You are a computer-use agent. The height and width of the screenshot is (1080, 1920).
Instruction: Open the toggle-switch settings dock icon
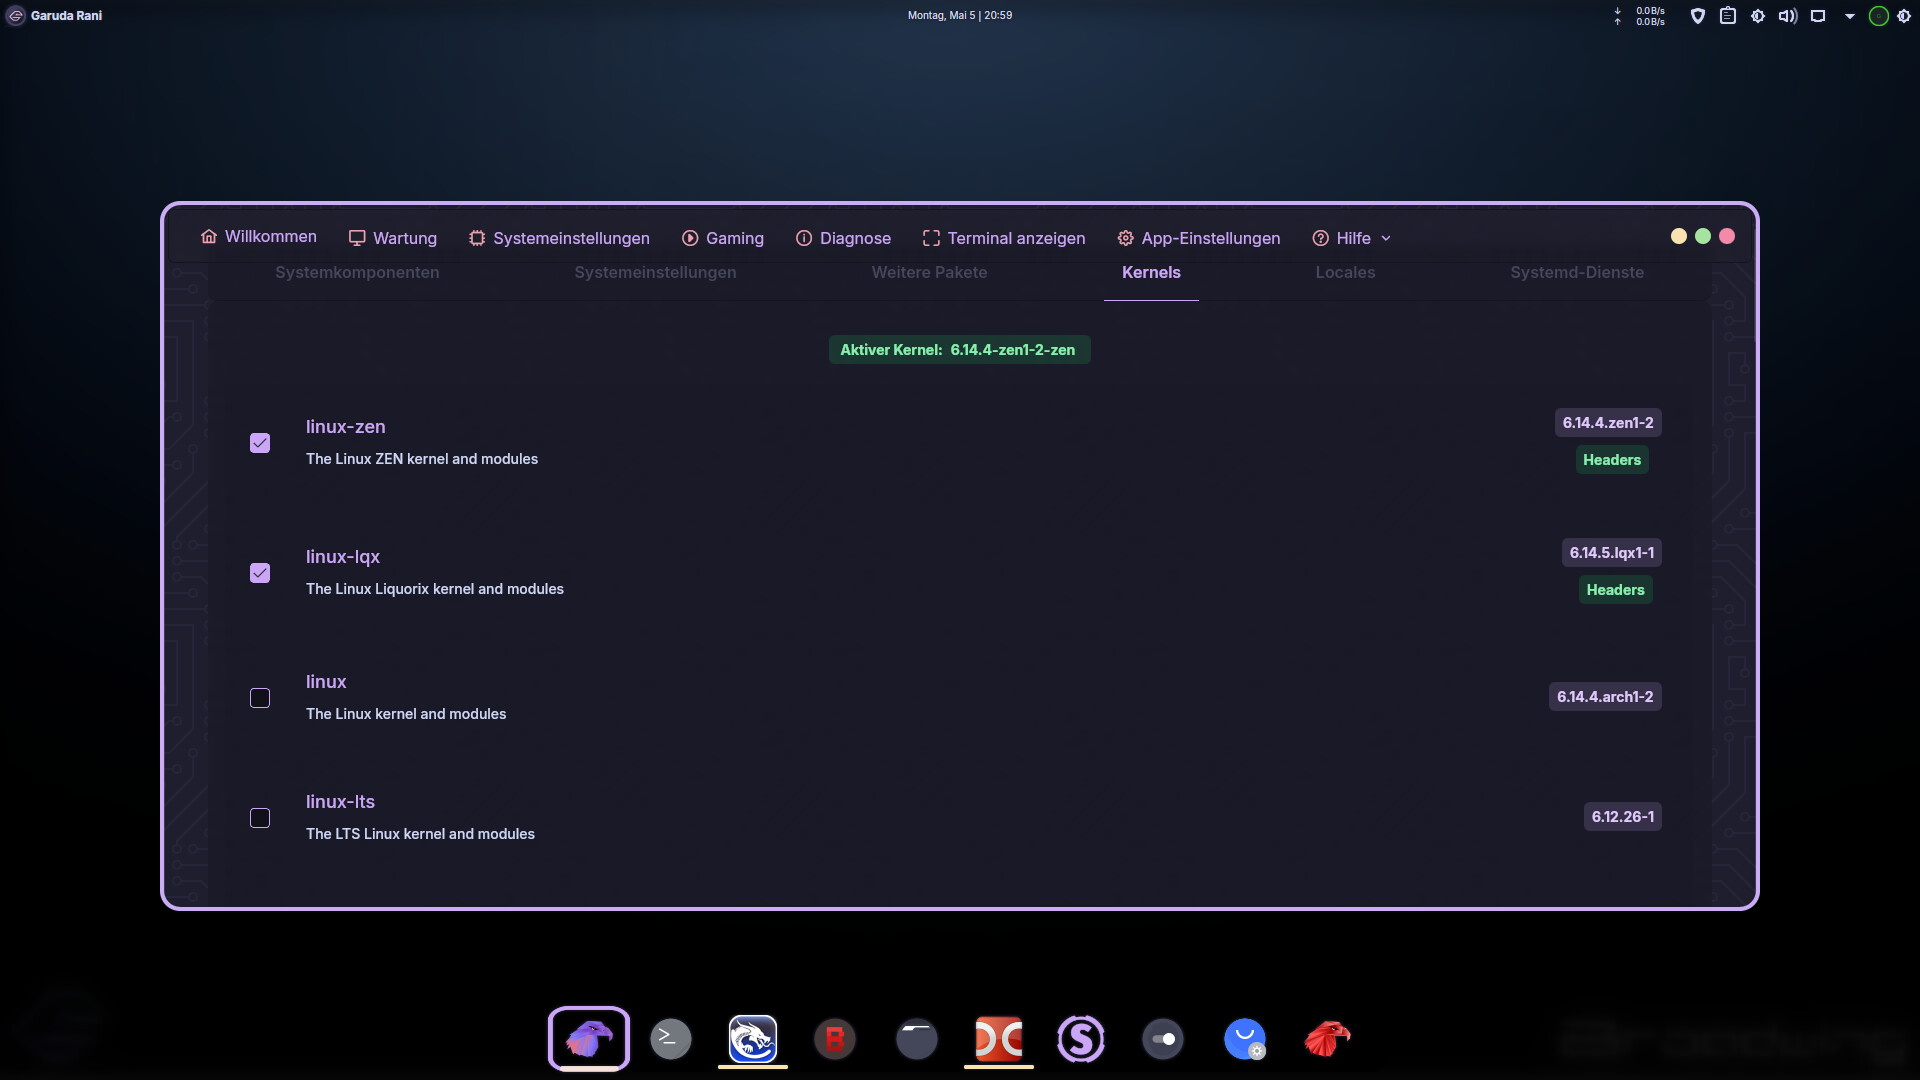pos(1163,1039)
